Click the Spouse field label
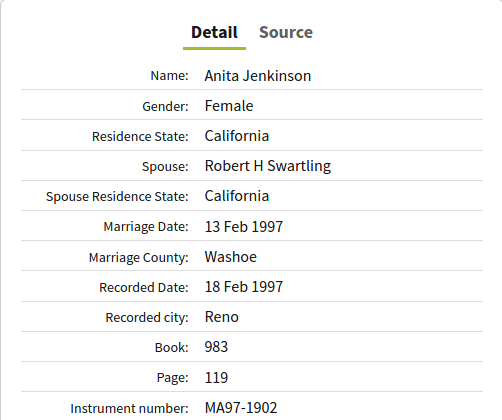 [165, 166]
